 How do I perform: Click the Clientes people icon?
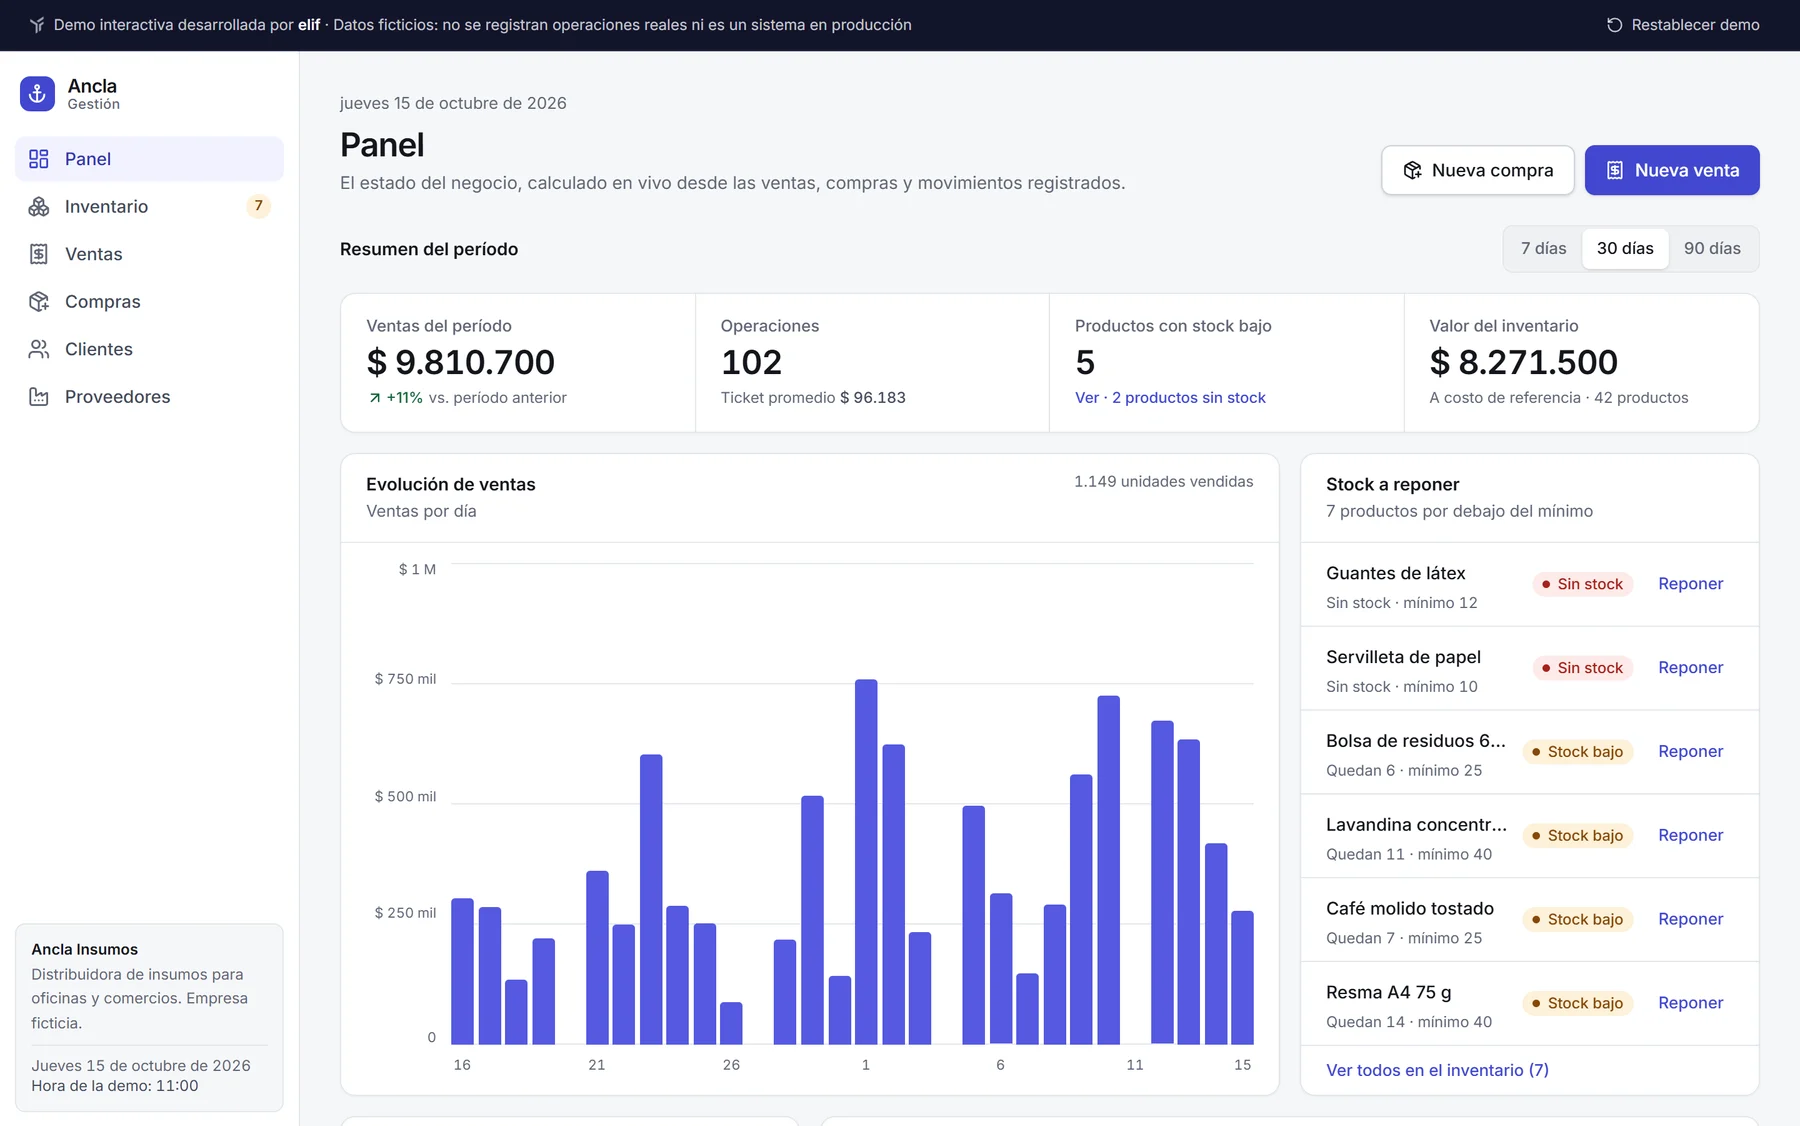pos(39,349)
